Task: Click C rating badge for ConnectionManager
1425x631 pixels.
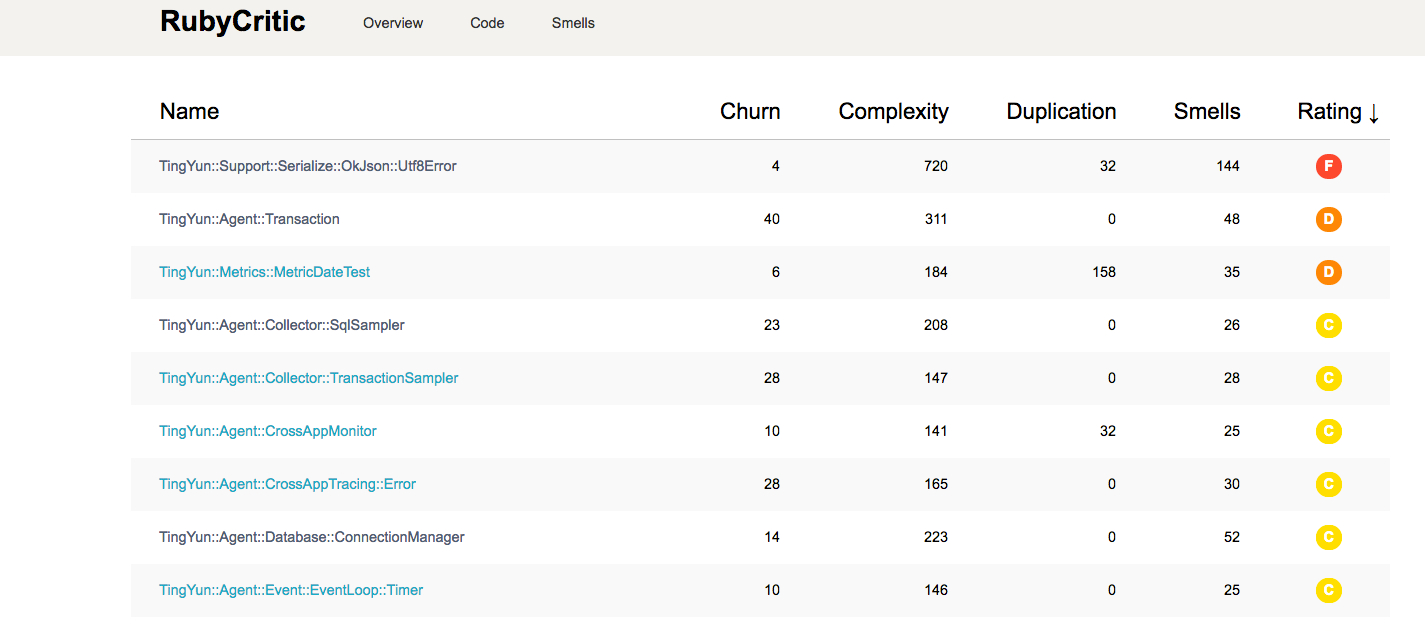Action: coord(1328,538)
